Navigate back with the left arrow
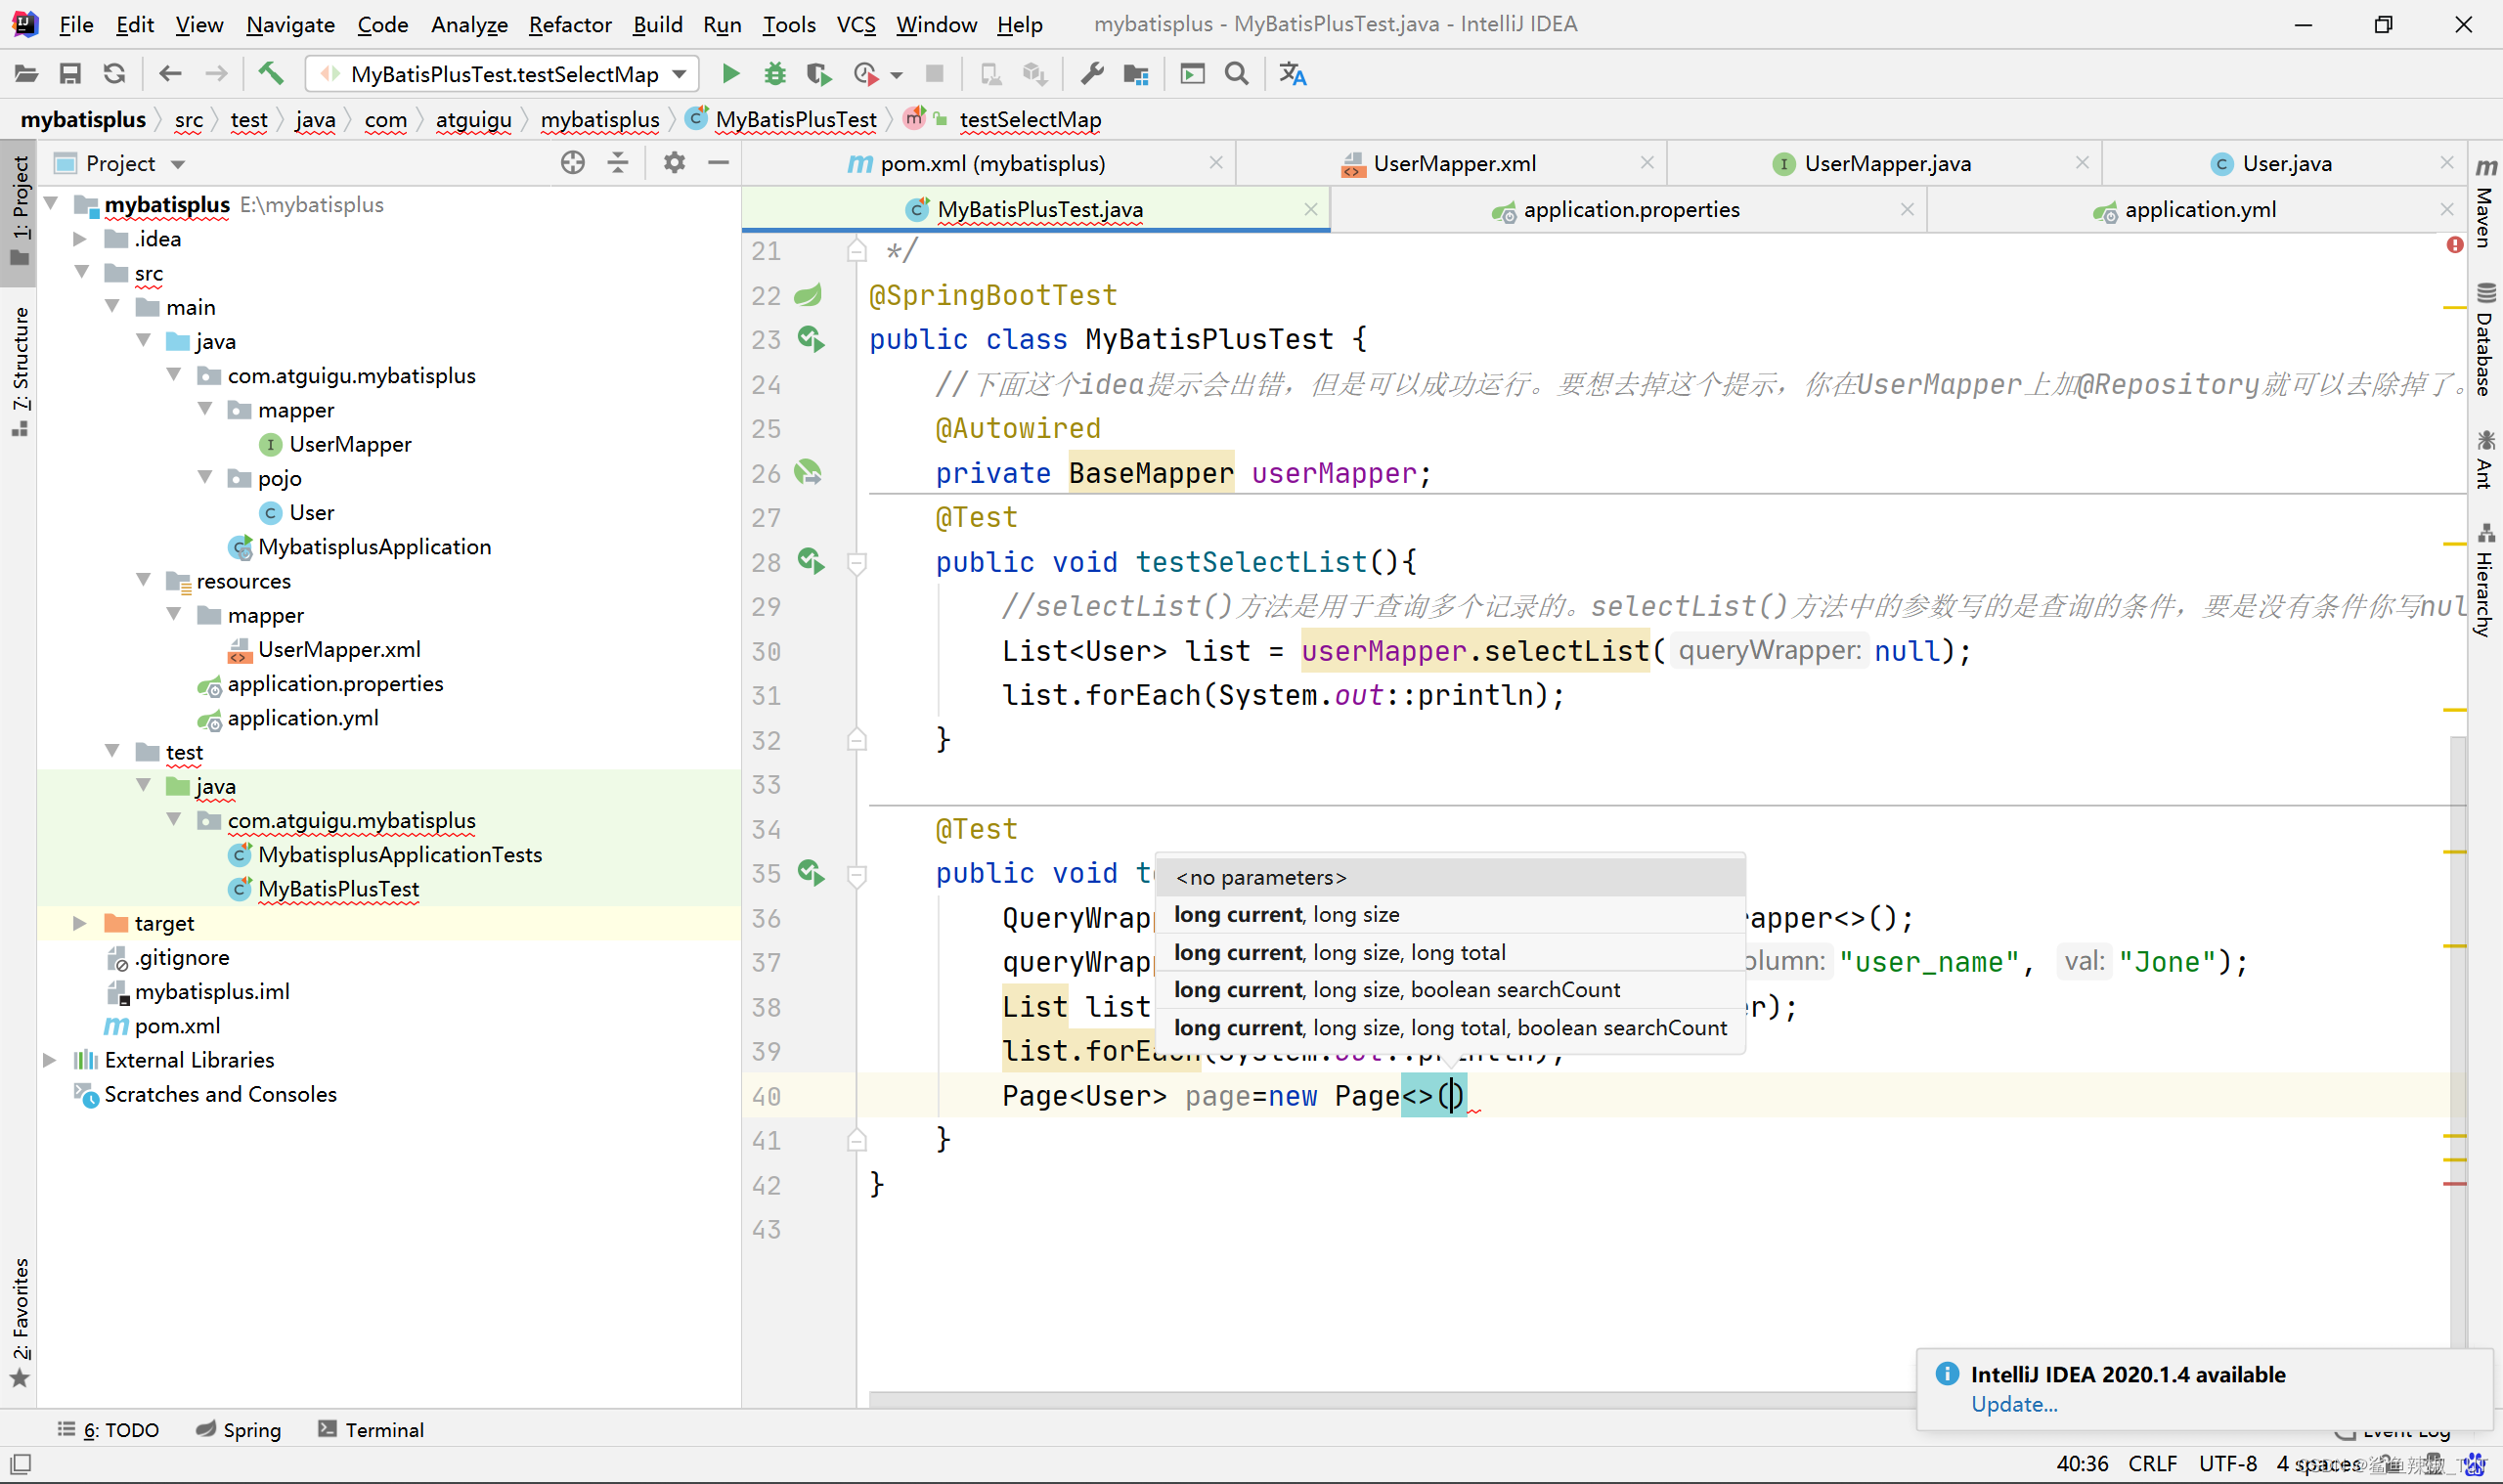2503x1484 pixels. click(170, 74)
